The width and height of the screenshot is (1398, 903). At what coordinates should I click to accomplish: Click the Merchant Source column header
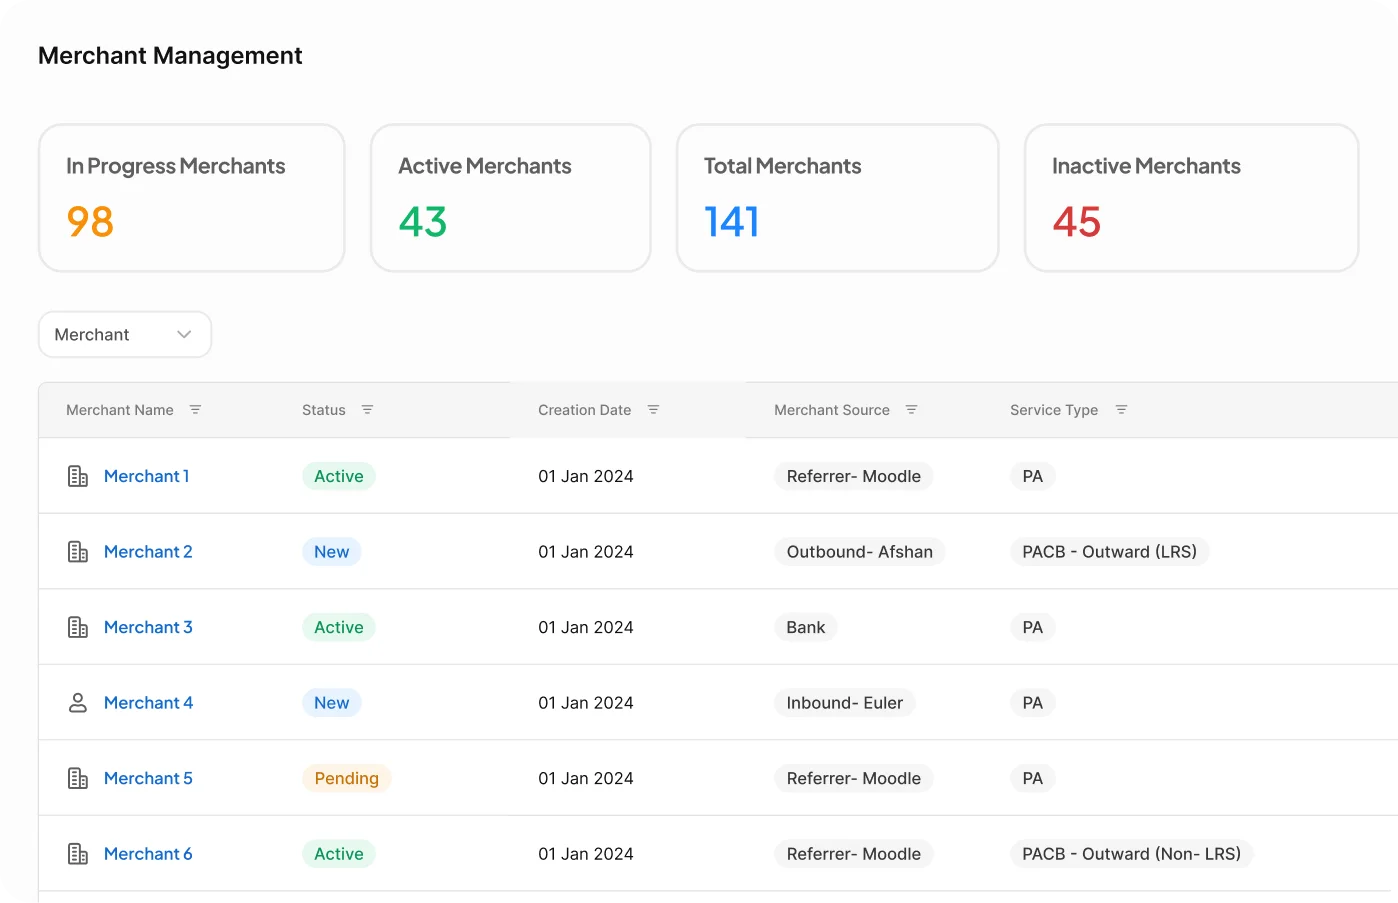[x=832, y=410]
